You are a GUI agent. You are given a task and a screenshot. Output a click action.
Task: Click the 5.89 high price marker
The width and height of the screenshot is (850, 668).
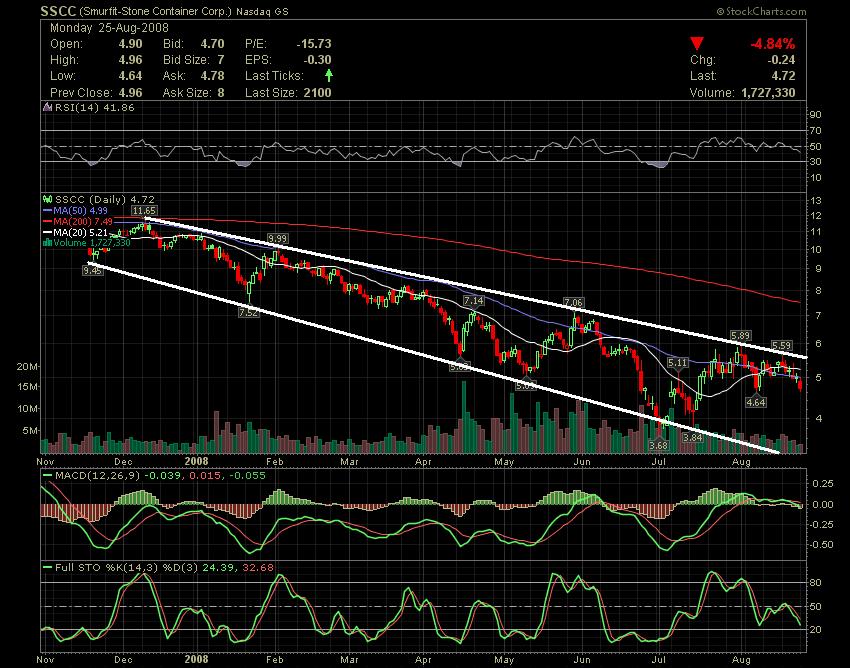tap(740, 336)
